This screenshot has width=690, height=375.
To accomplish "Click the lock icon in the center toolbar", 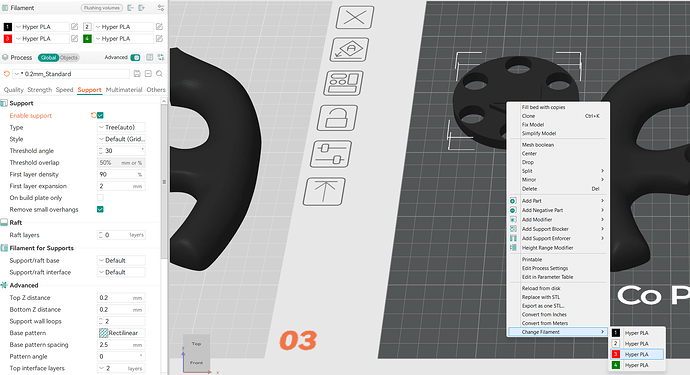I will click(337, 118).
